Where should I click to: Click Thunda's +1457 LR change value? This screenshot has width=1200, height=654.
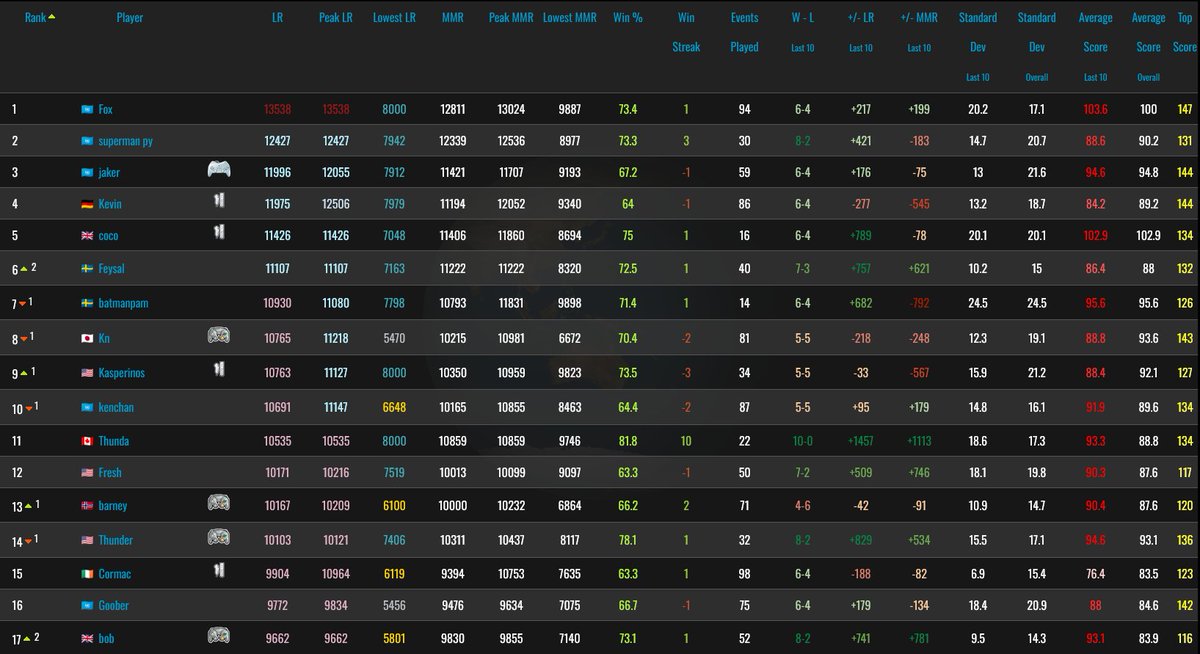coord(860,441)
